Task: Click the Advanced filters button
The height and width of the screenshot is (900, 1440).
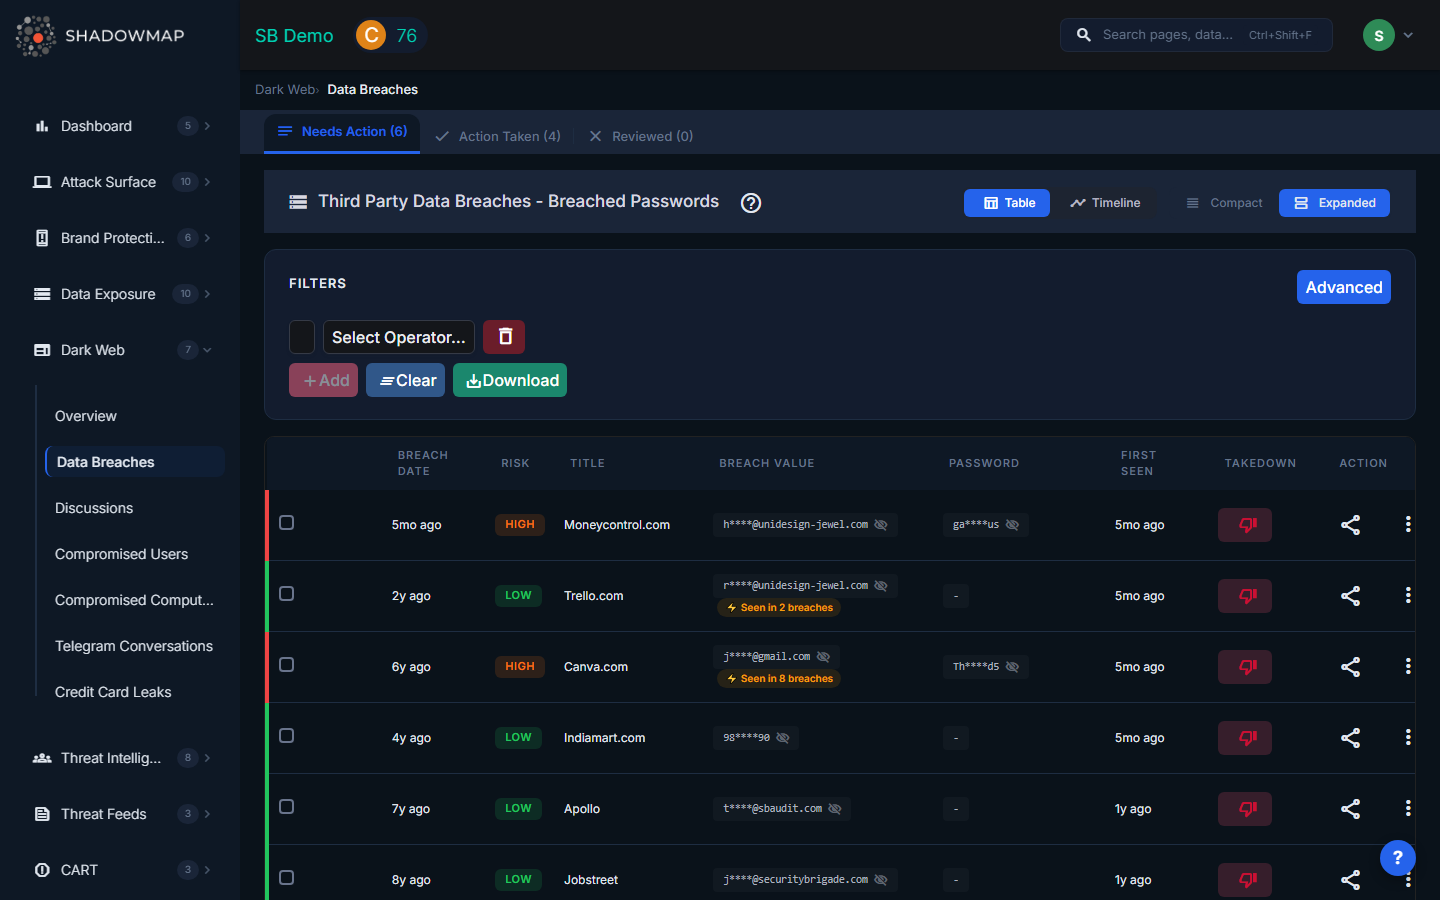Action: click(1343, 287)
